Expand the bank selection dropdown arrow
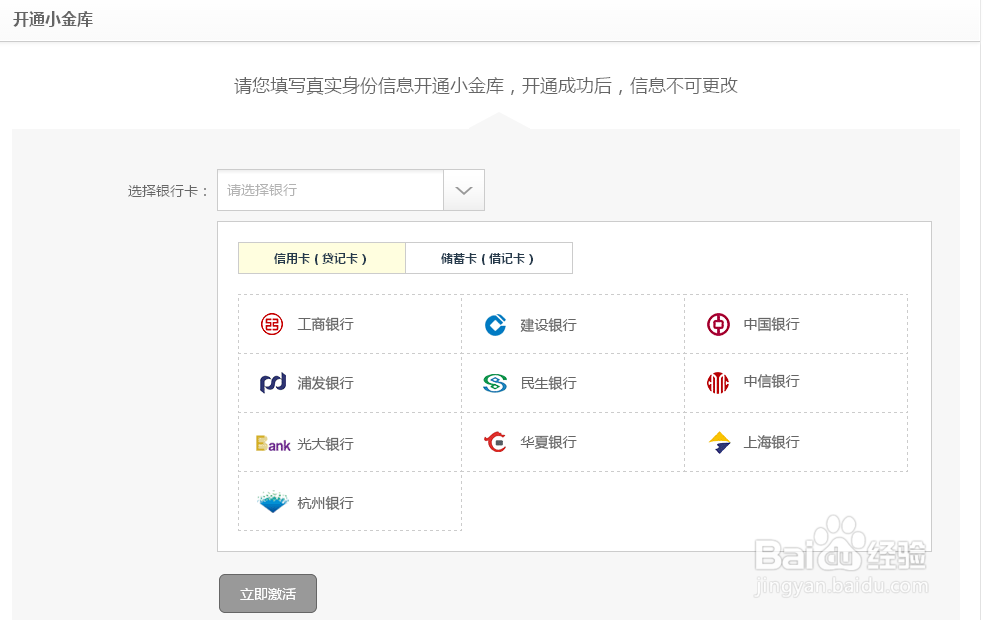This screenshot has height=620, width=983. coord(464,190)
